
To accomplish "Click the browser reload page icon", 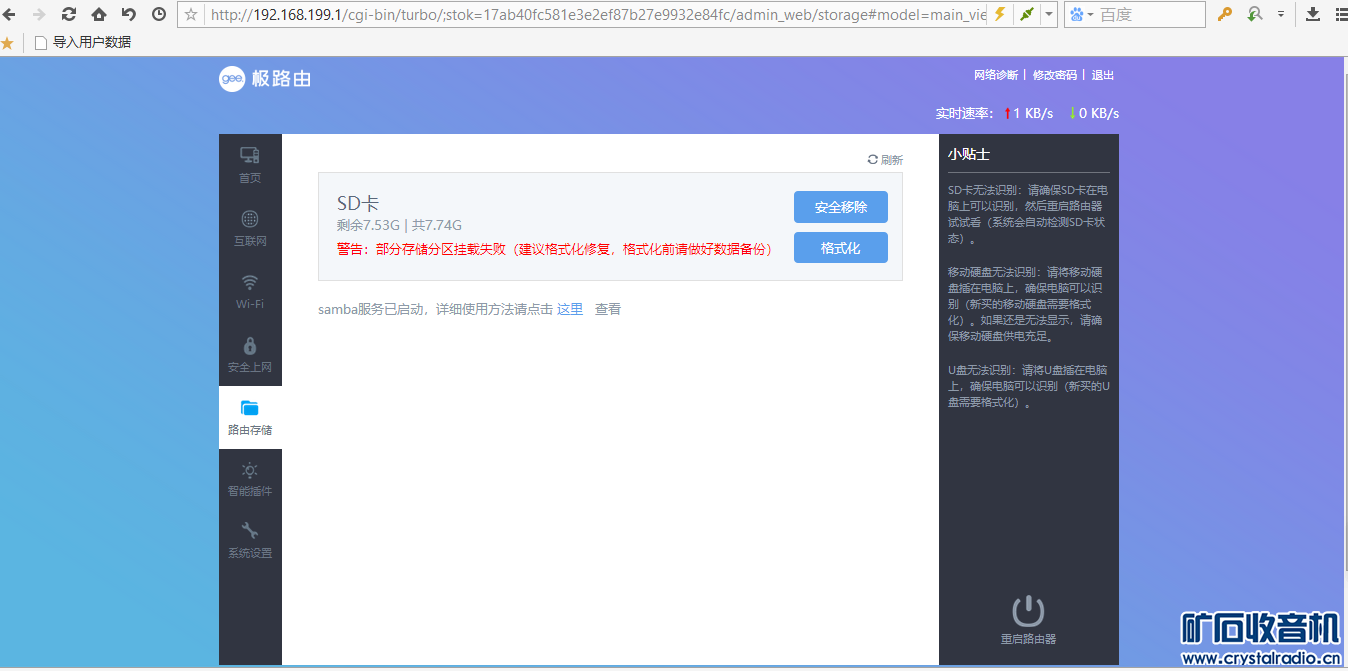I will 69,14.
